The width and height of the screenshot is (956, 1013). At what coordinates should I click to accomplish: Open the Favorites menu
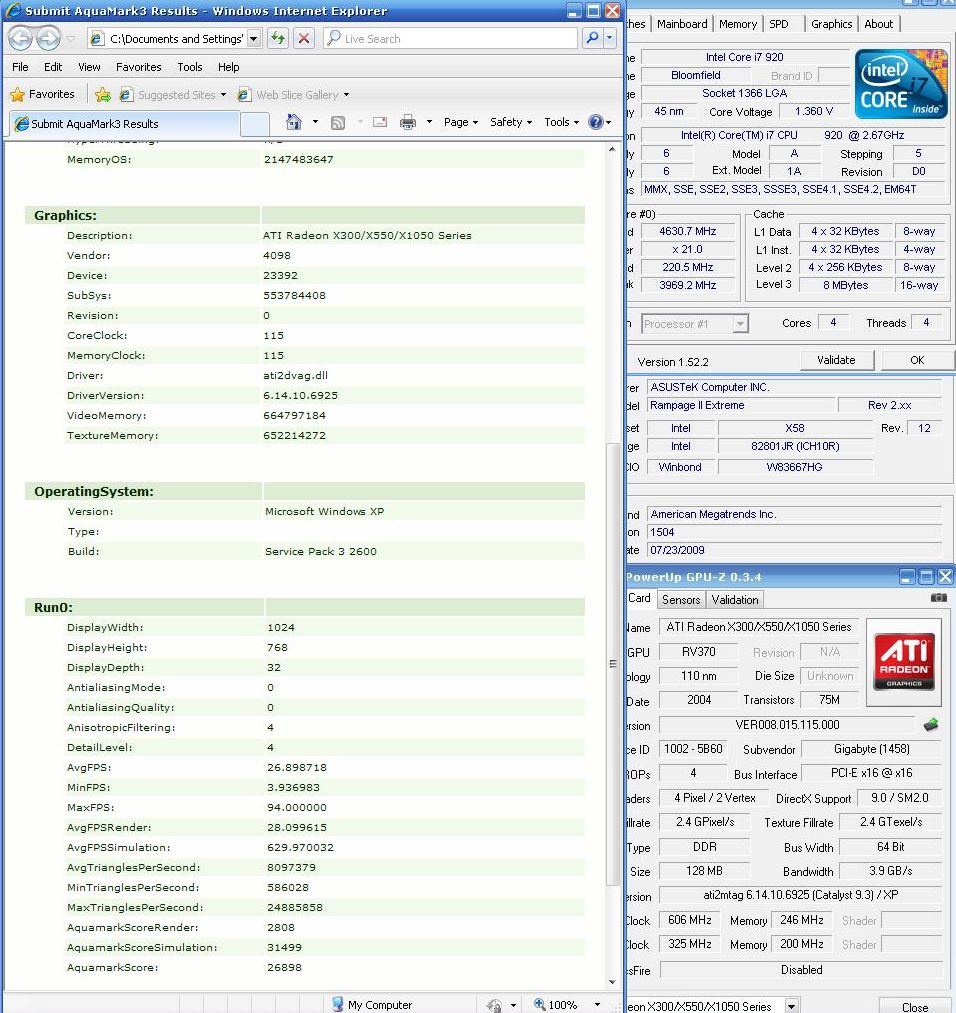[138, 67]
